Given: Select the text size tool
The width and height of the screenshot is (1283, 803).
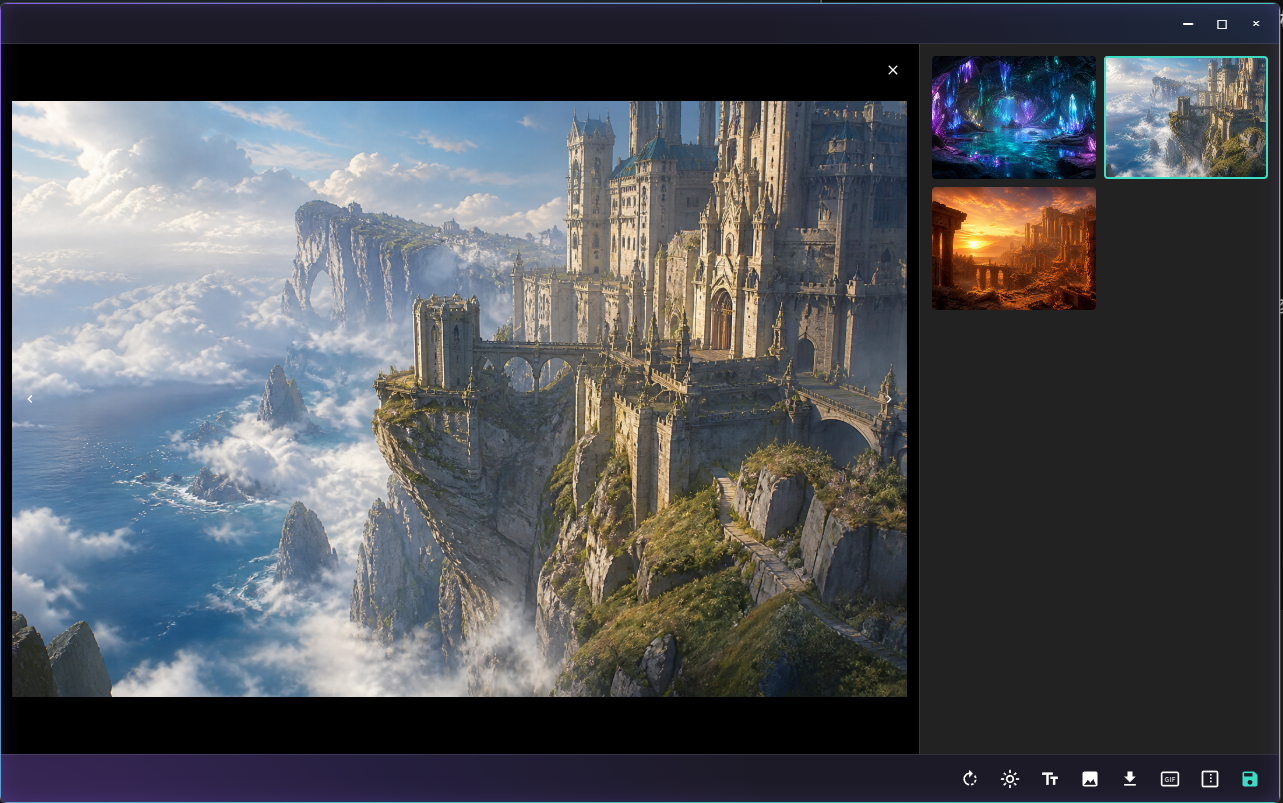Looking at the screenshot, I should click(1050, 779).
